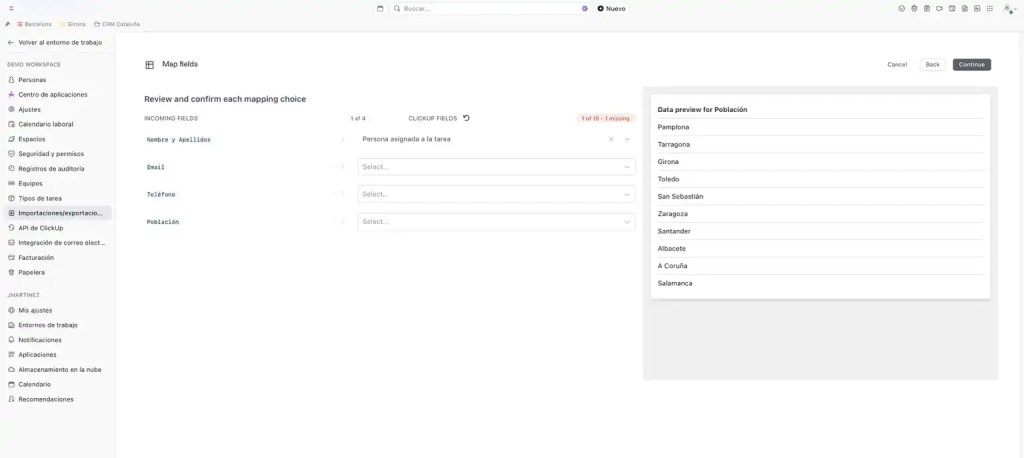Open API de ClickUp
The height and width of the screenshot is (458, 1024).
(x=40, y=228)
